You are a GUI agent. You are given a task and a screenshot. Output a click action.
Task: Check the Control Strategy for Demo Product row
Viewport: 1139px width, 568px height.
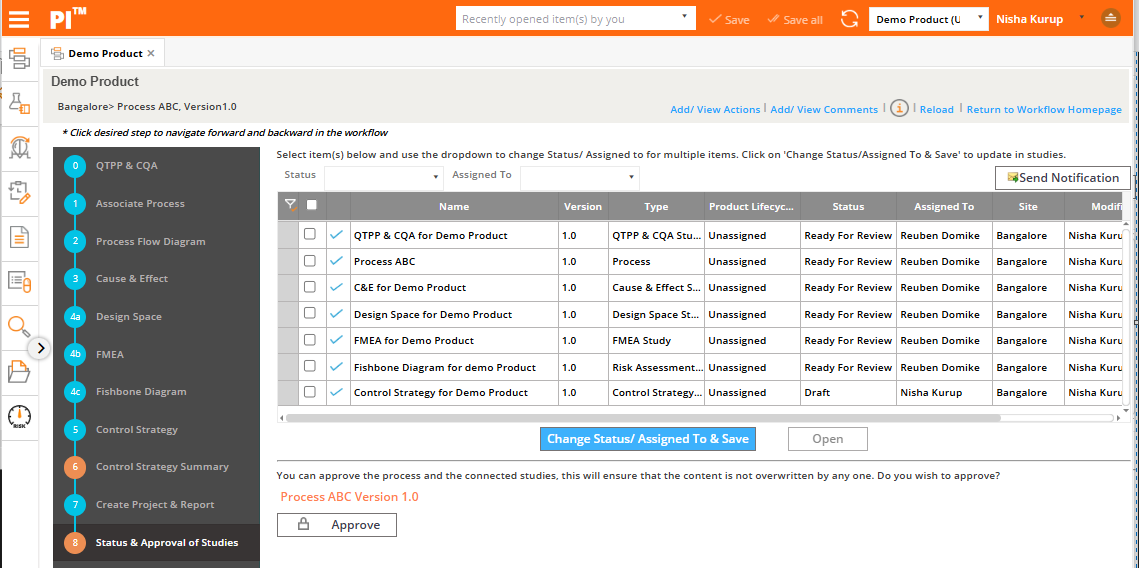[309, 391]
